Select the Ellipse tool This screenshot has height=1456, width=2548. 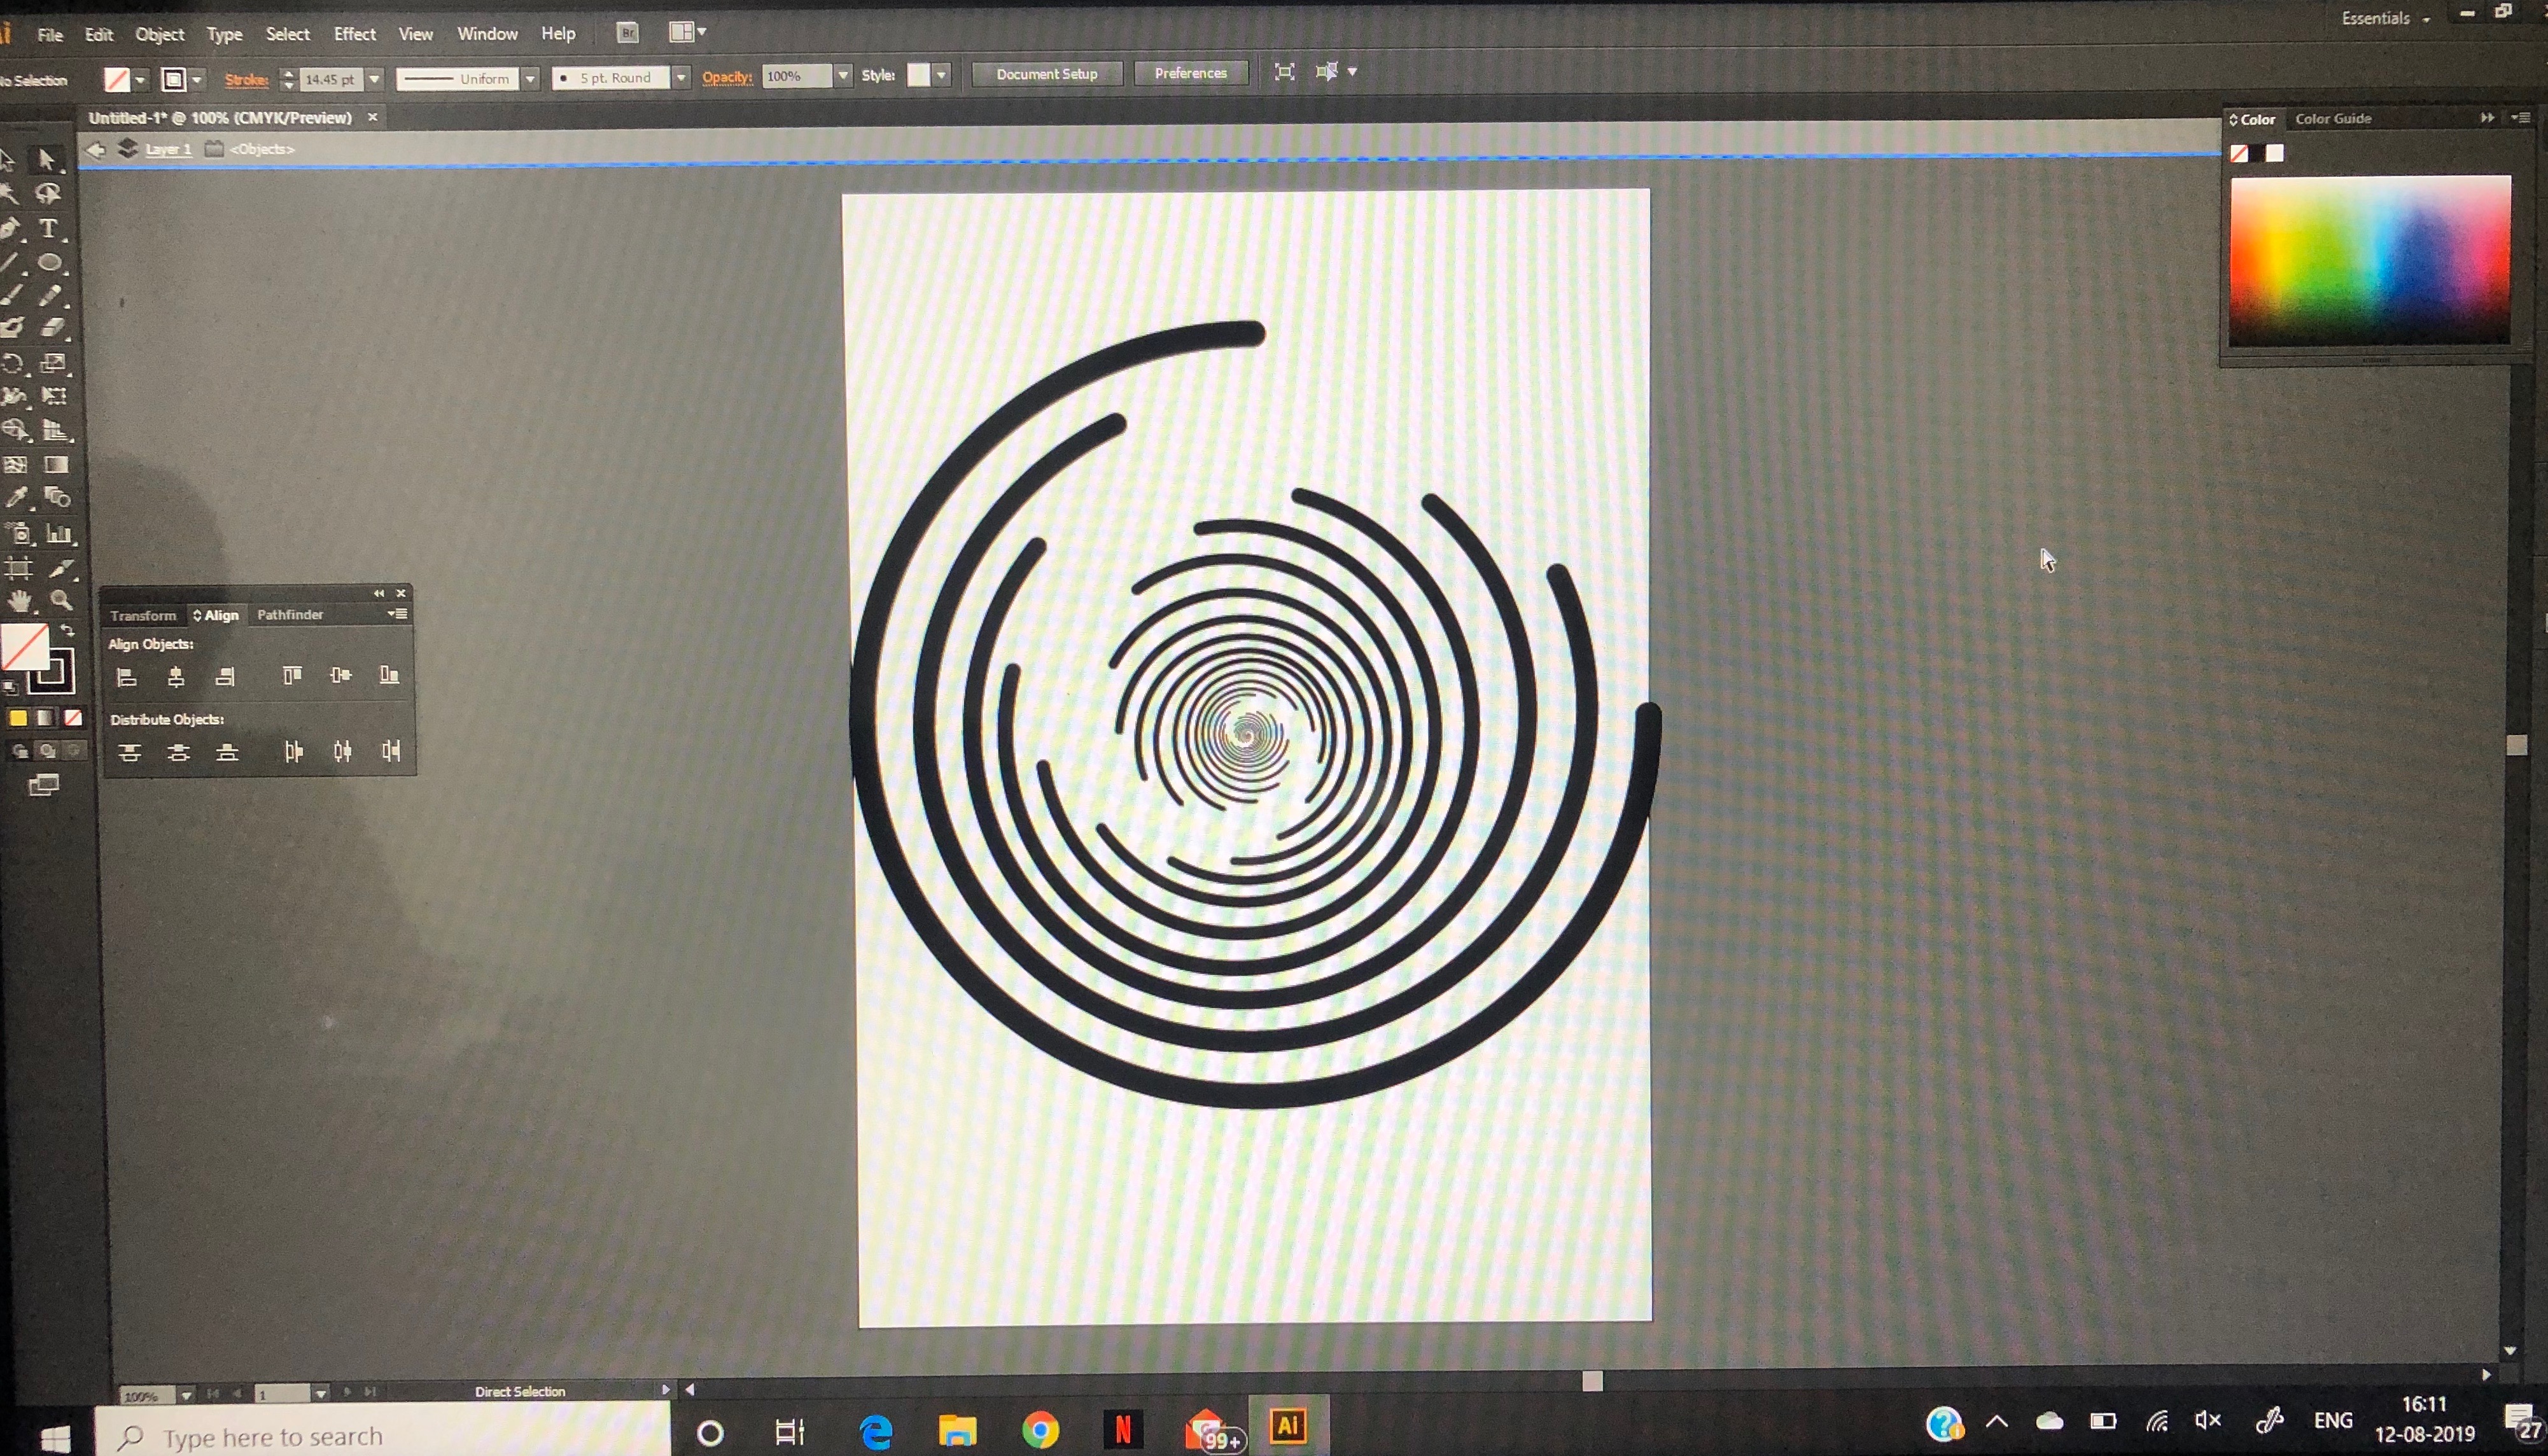(x=49, y=263)
